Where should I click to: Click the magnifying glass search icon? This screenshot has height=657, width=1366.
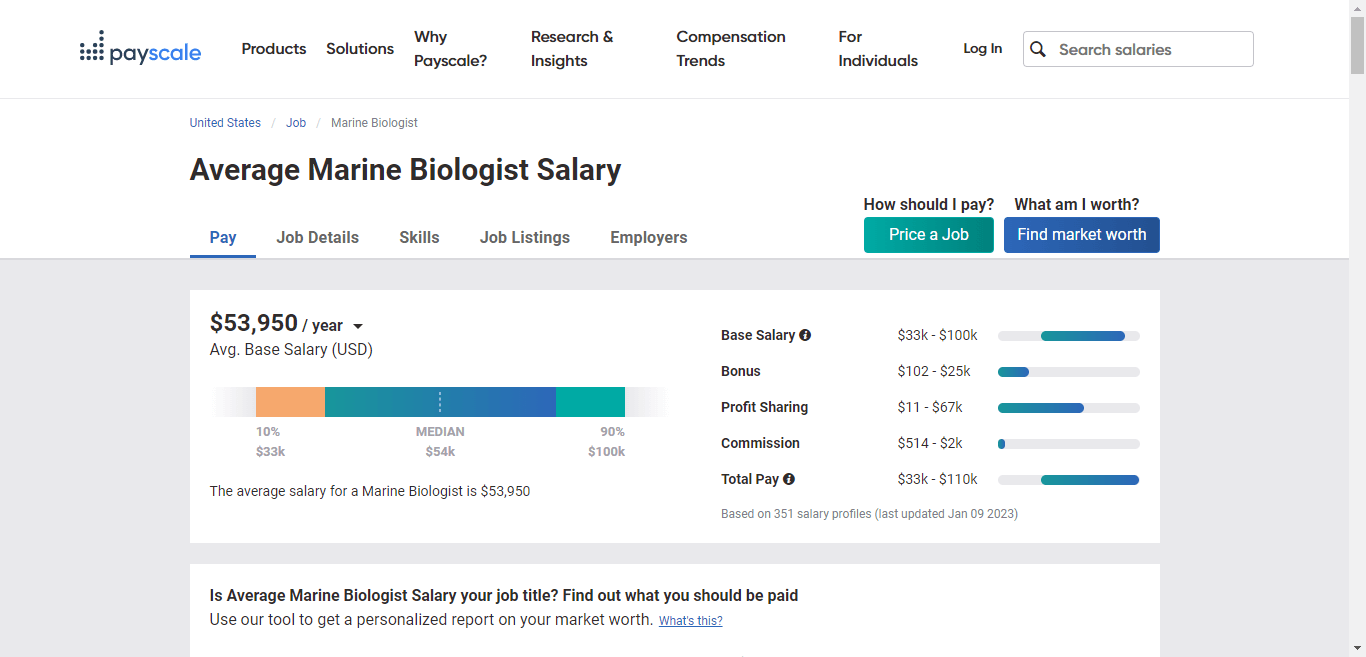coord(1038,48)
